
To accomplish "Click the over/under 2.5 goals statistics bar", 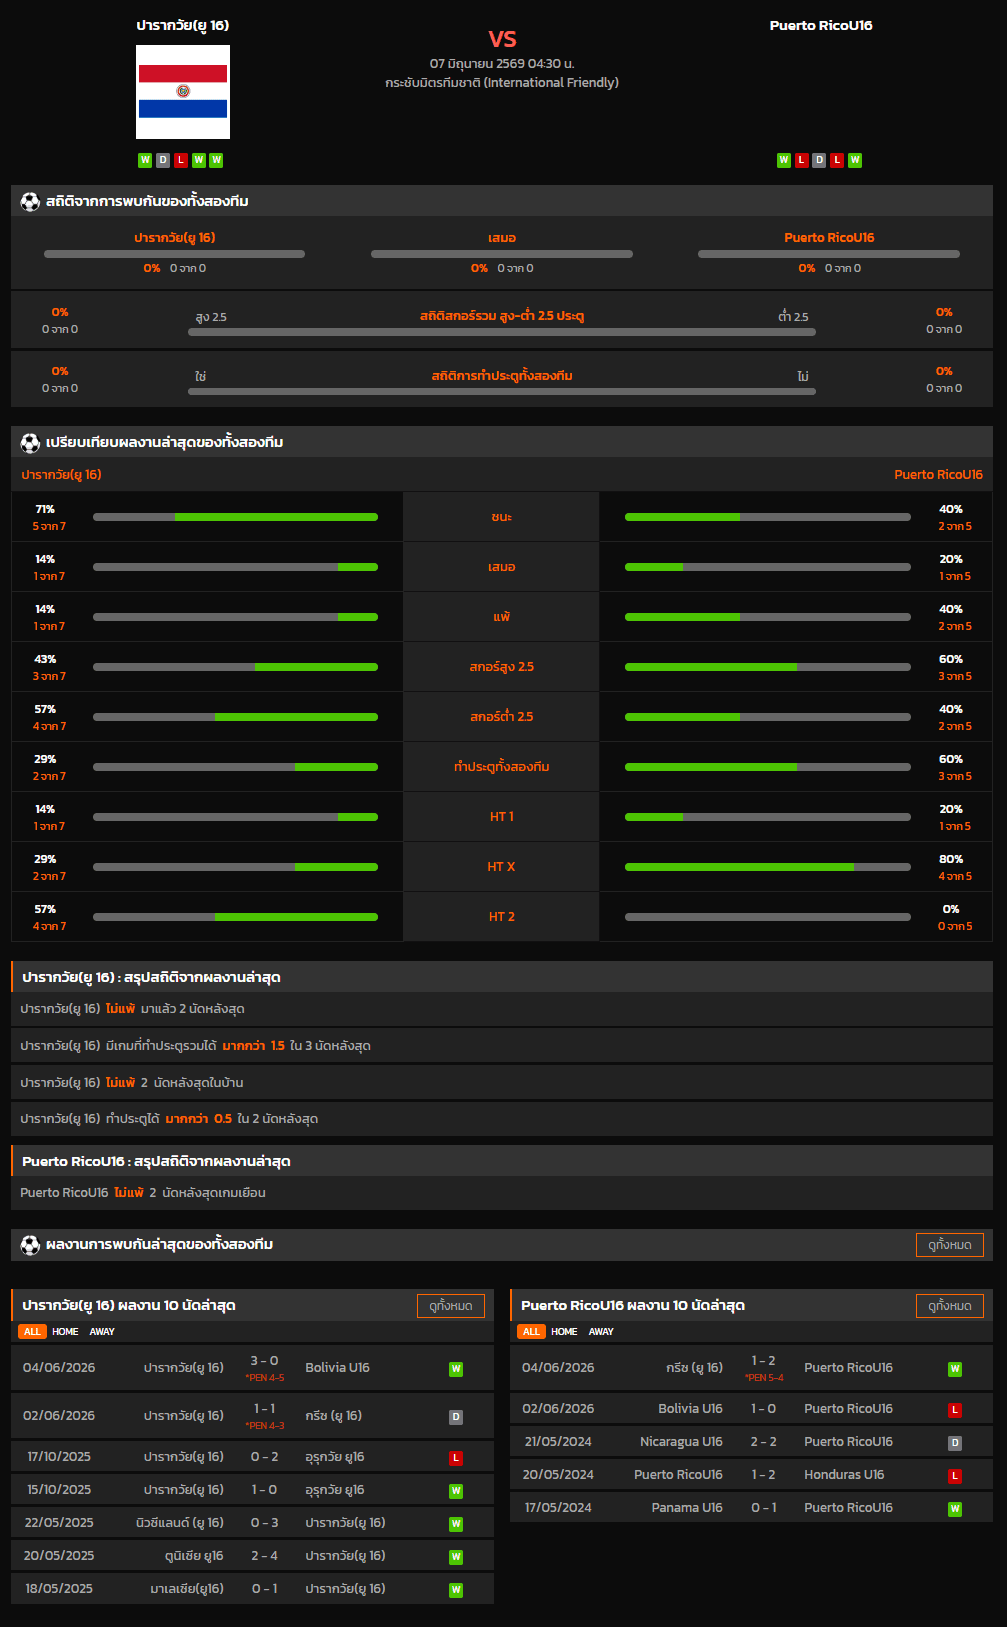I will [502, 332].
